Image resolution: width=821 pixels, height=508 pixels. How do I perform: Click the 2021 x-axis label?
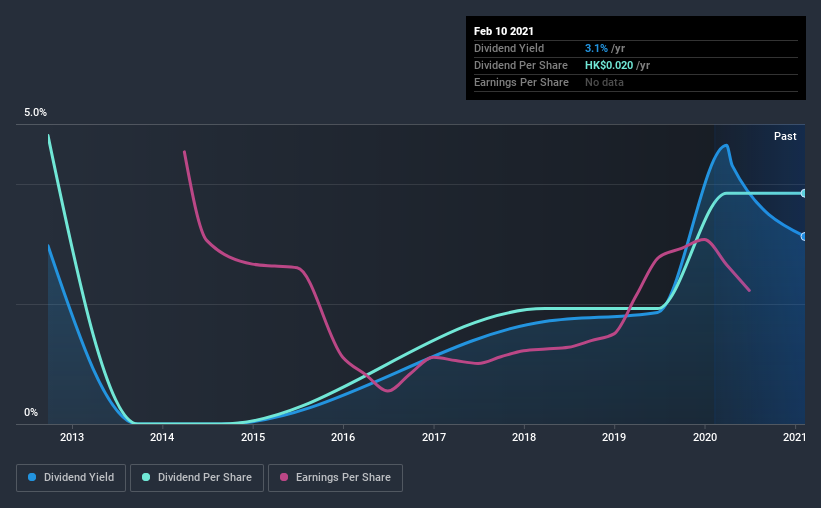[794, 437]
